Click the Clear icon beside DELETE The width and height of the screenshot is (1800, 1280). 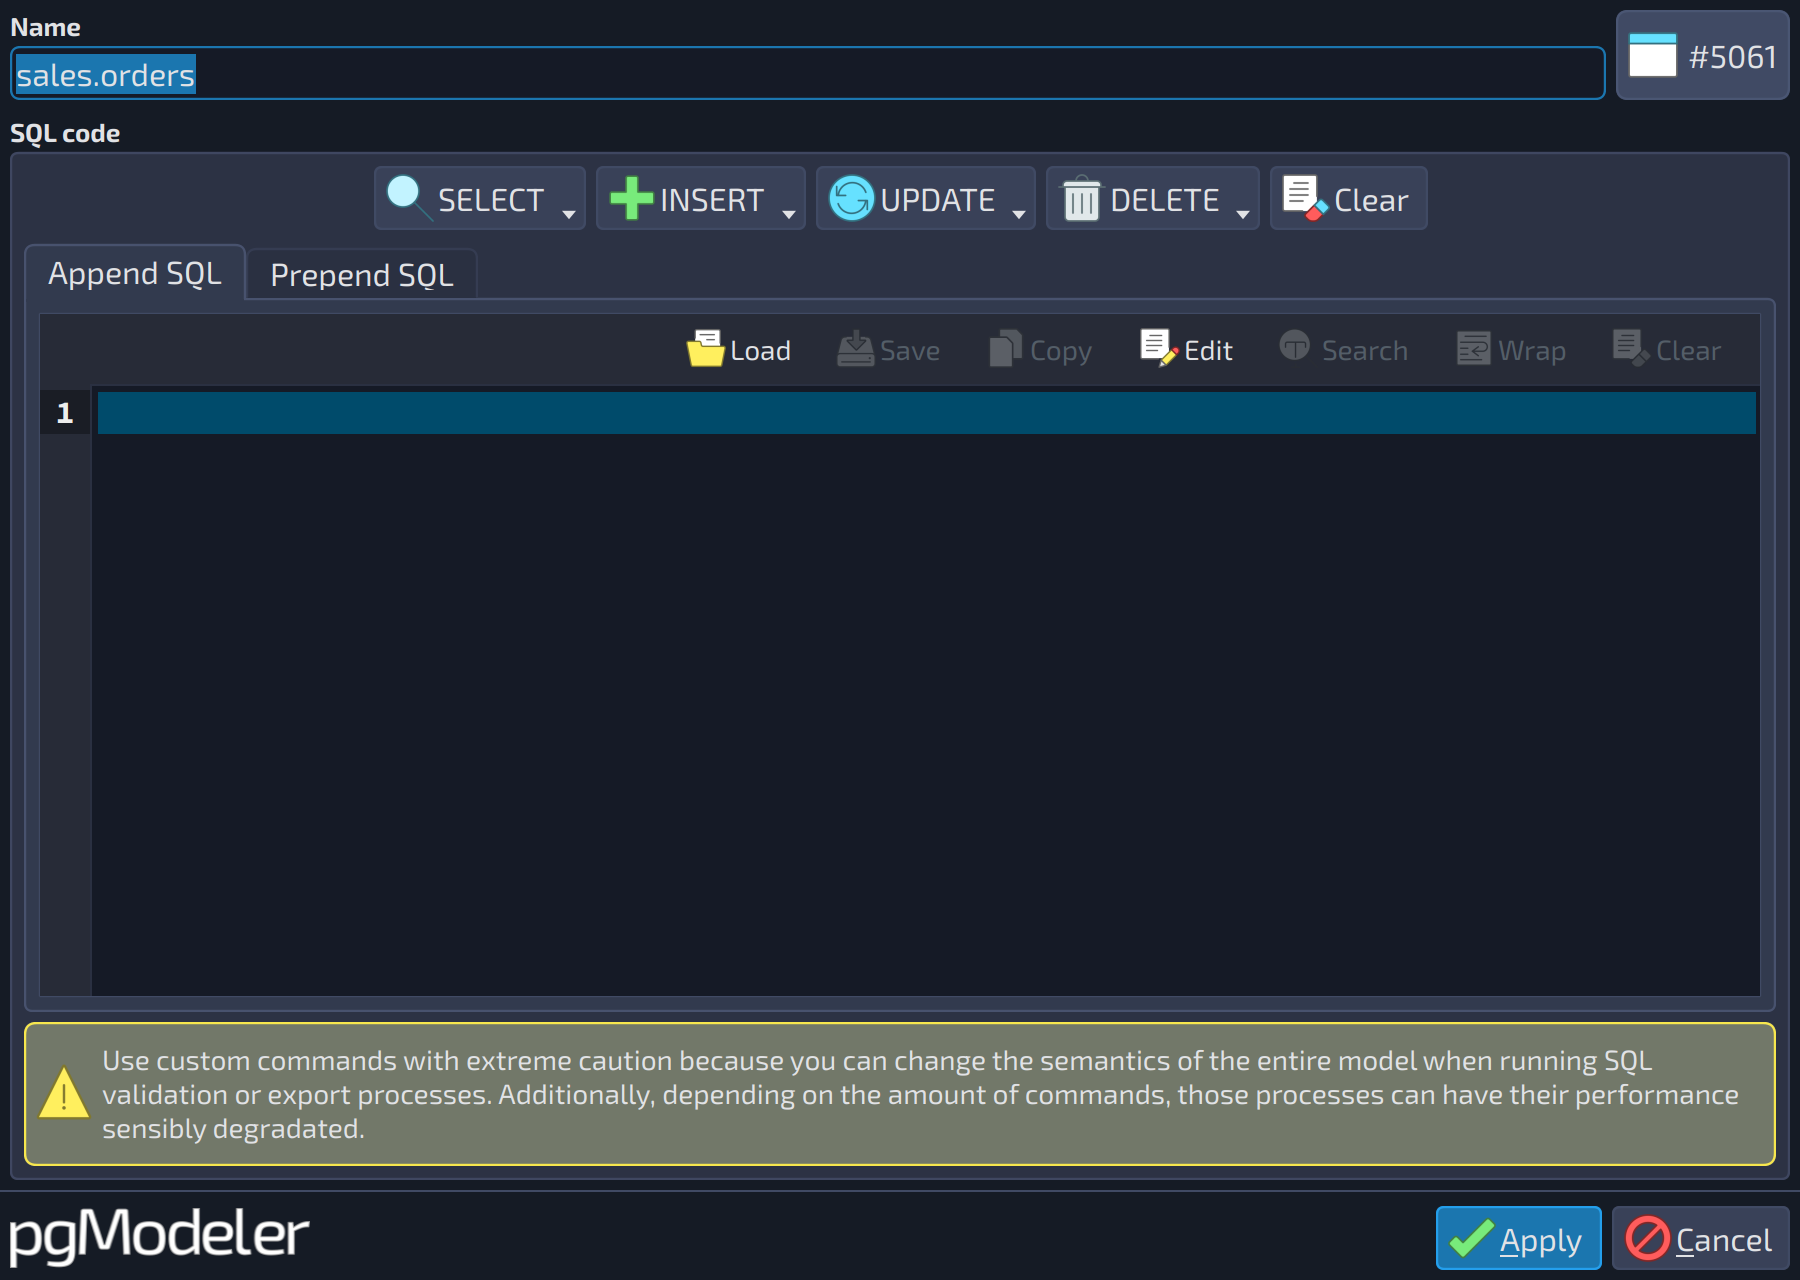pos(1305,198)
